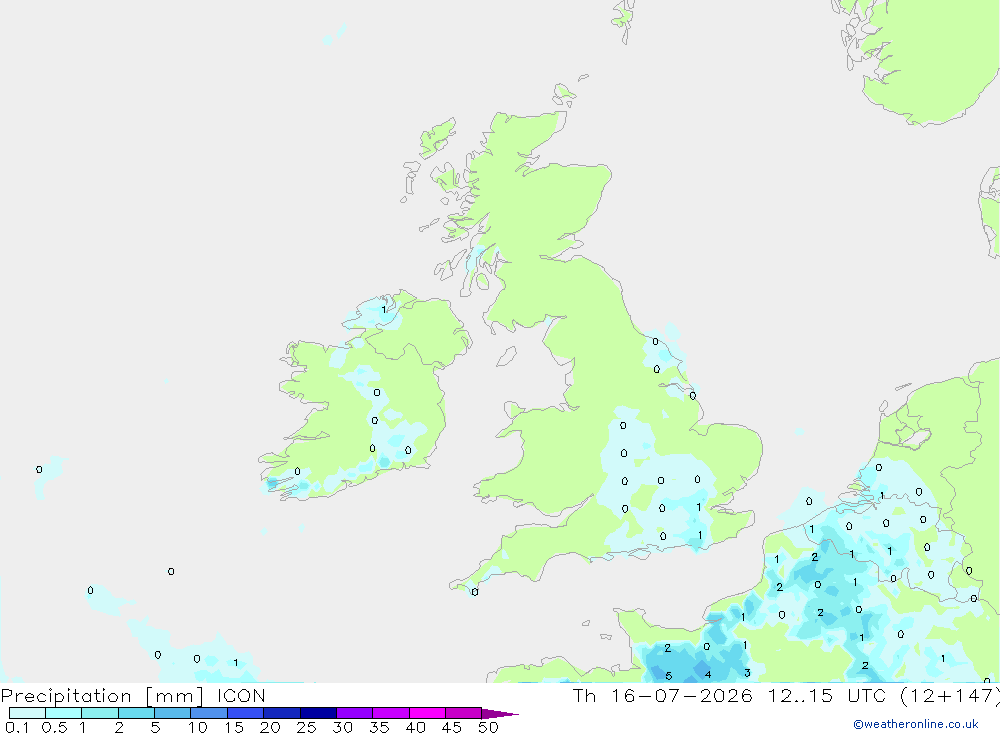Click the 0.1–0.5 mm palest cyan legend swatch
The width and height of the screenshot is (1000, 733).
point(27,713)
